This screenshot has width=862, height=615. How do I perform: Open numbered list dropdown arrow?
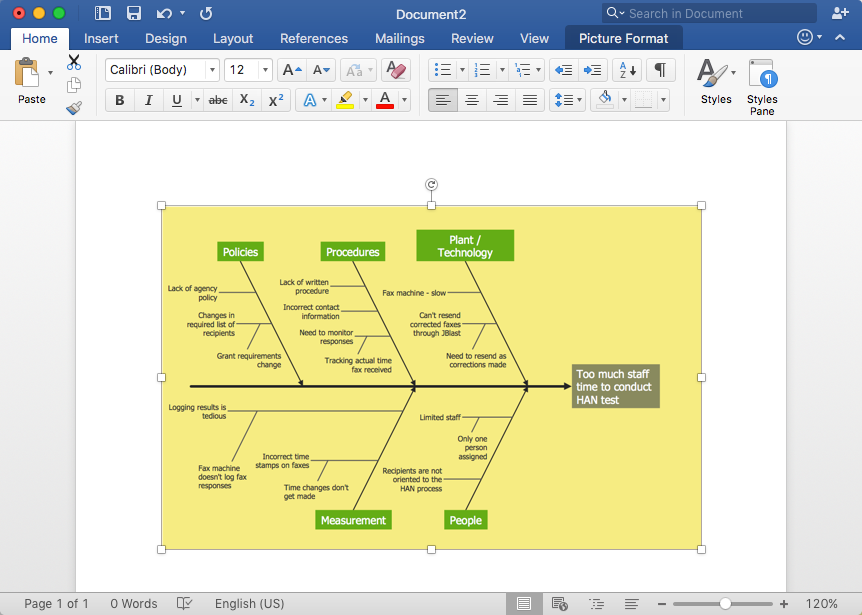pos(502,70)
